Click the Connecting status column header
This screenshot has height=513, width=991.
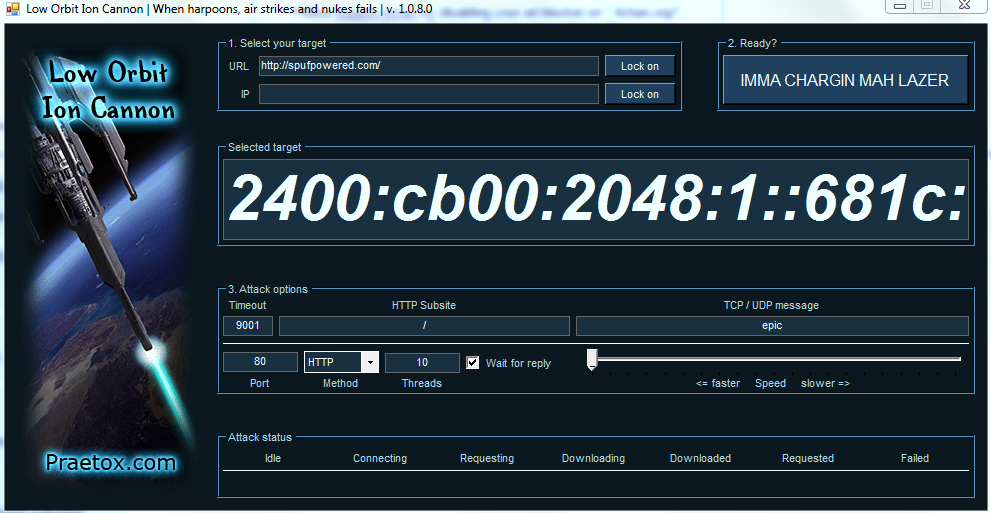(380, 458)
